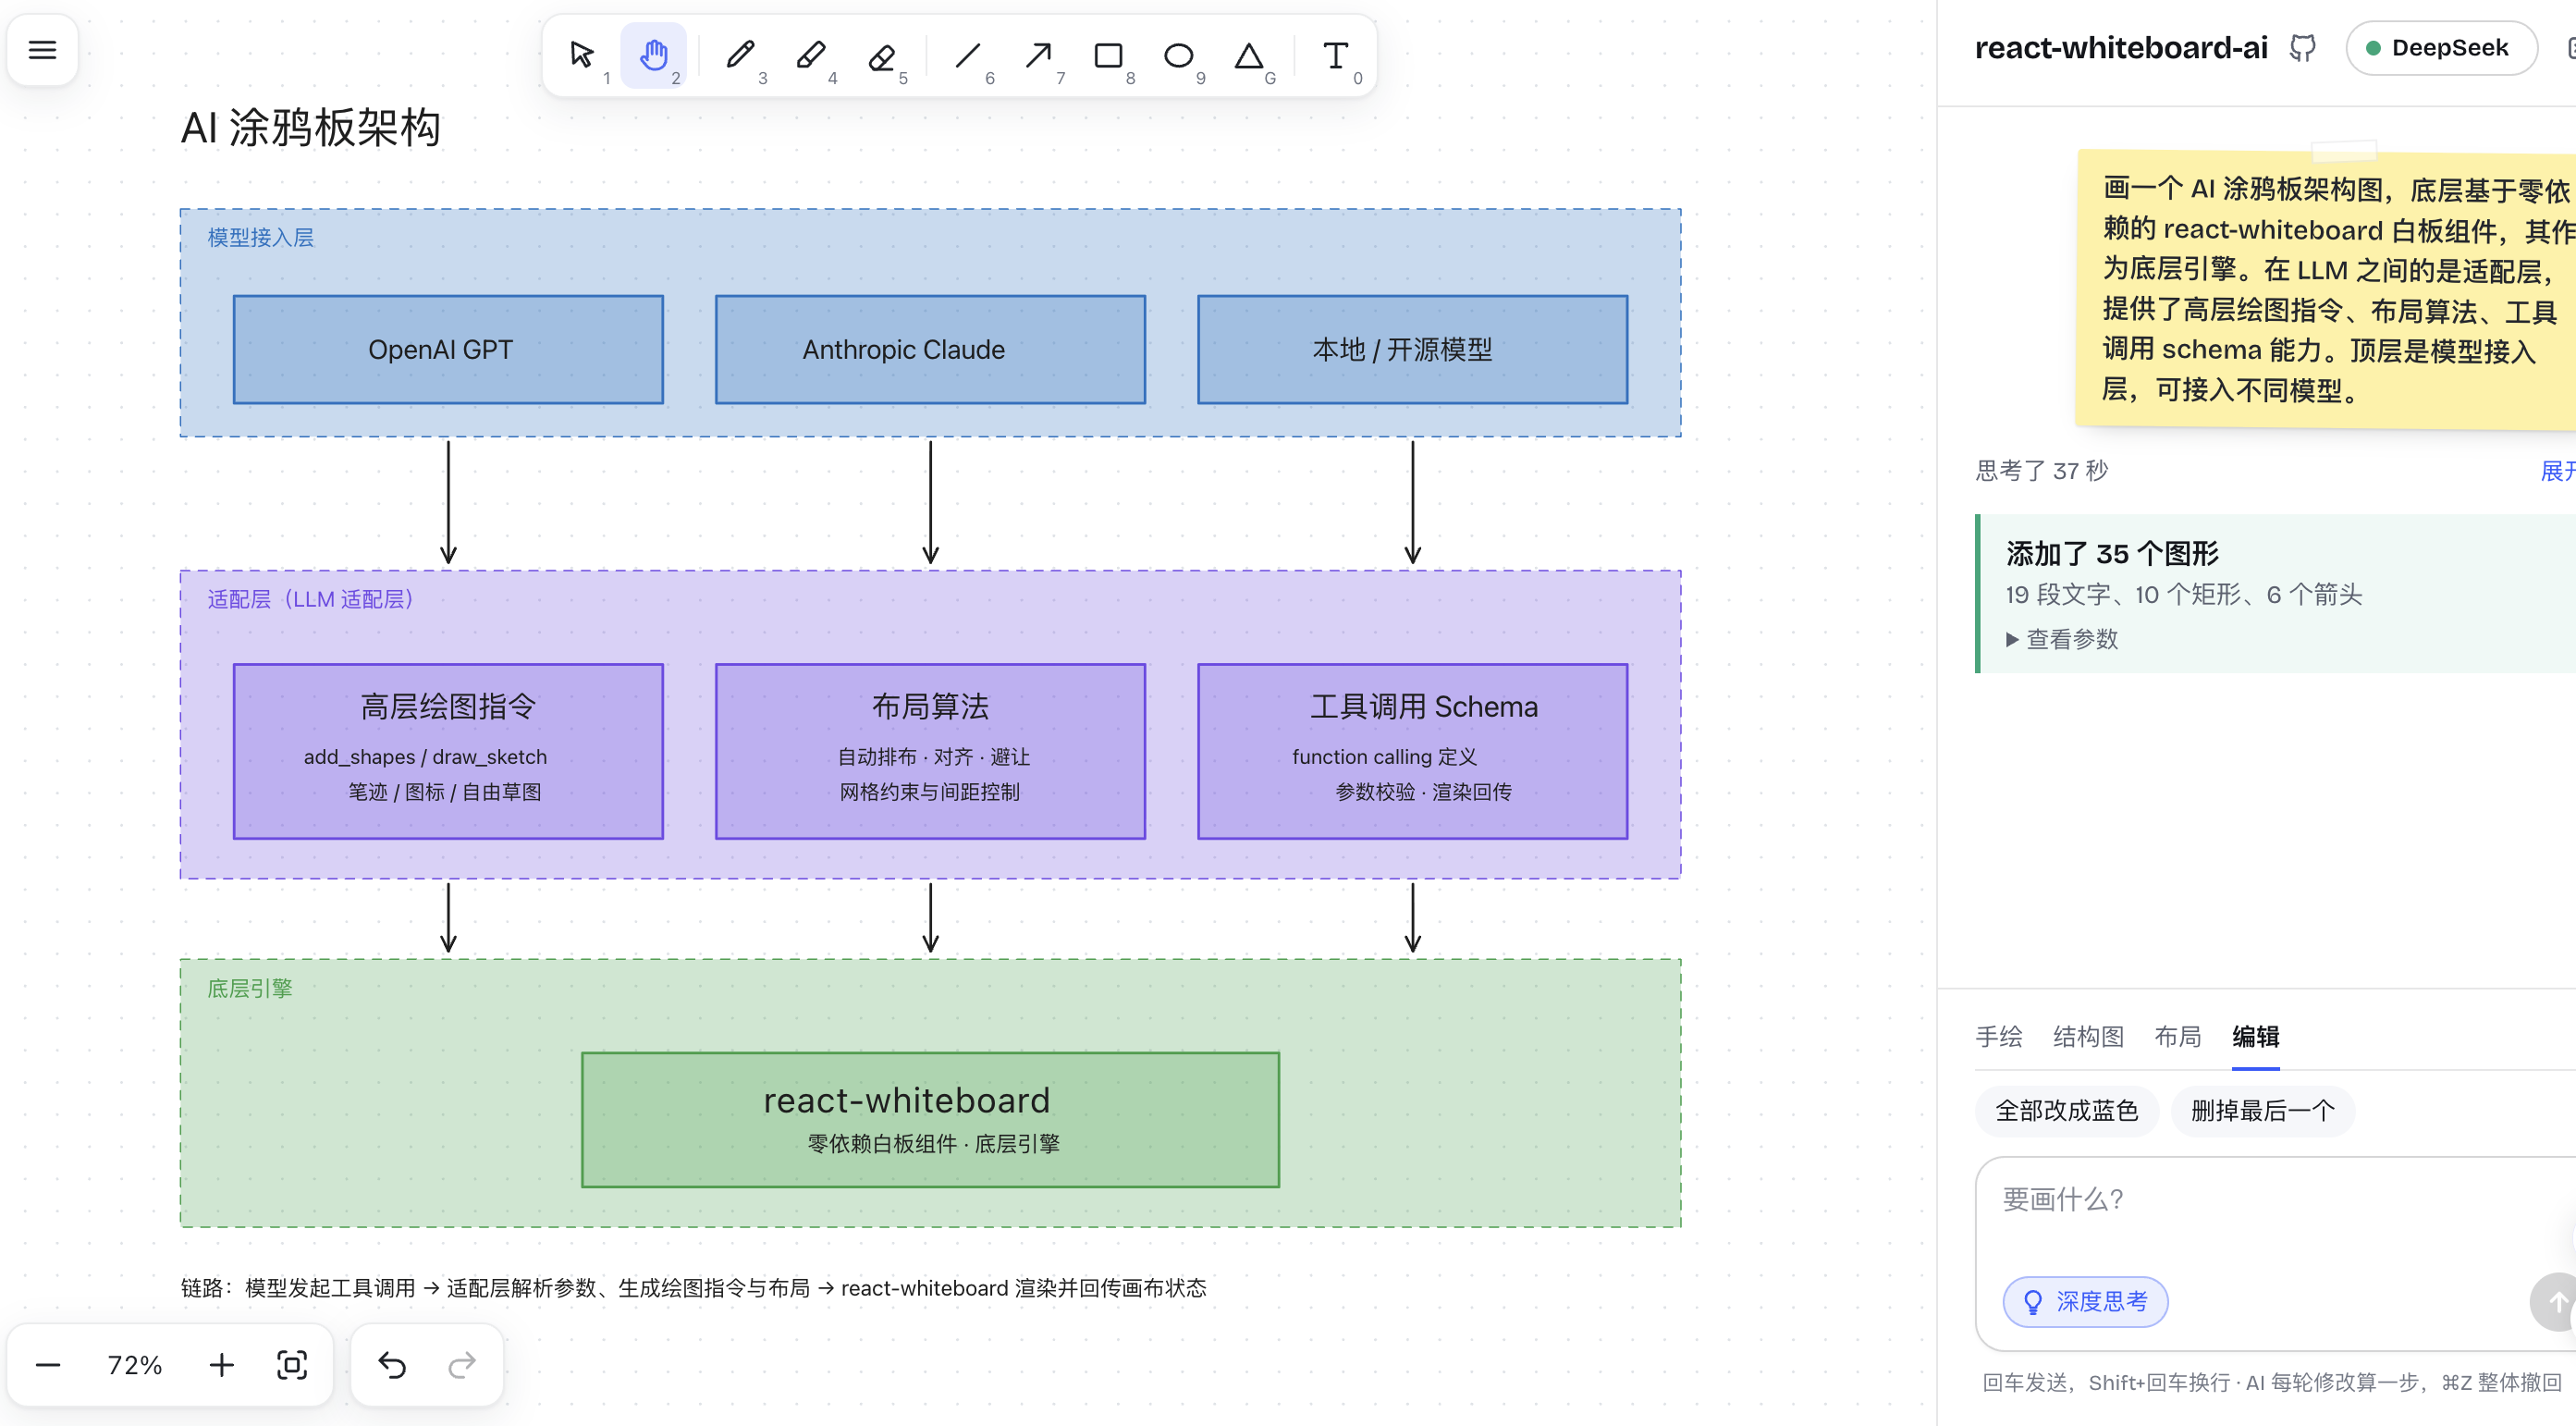Fit canvas to screen icon
Image resolution: width=2576 pixels, height=1426 pixels.
point(292,1364)
